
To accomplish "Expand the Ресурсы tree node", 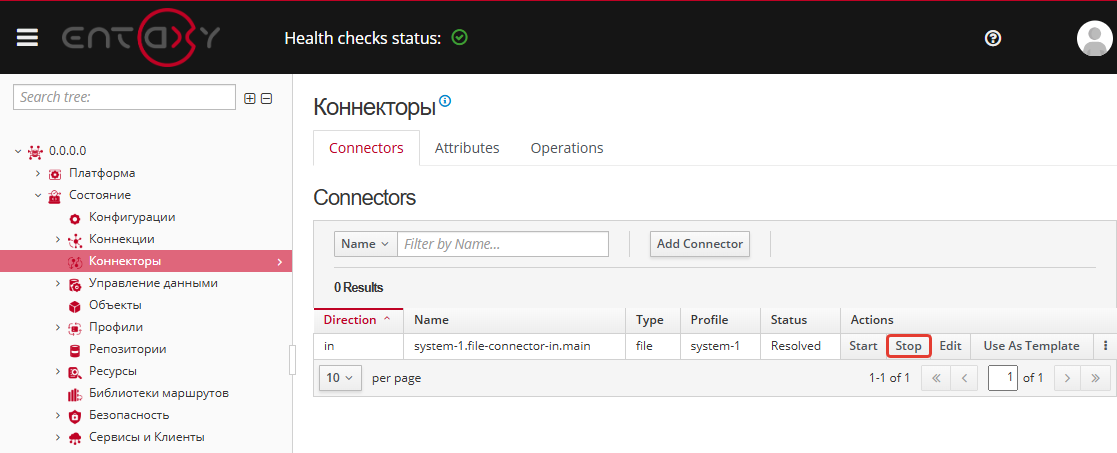I will (58, 371).
